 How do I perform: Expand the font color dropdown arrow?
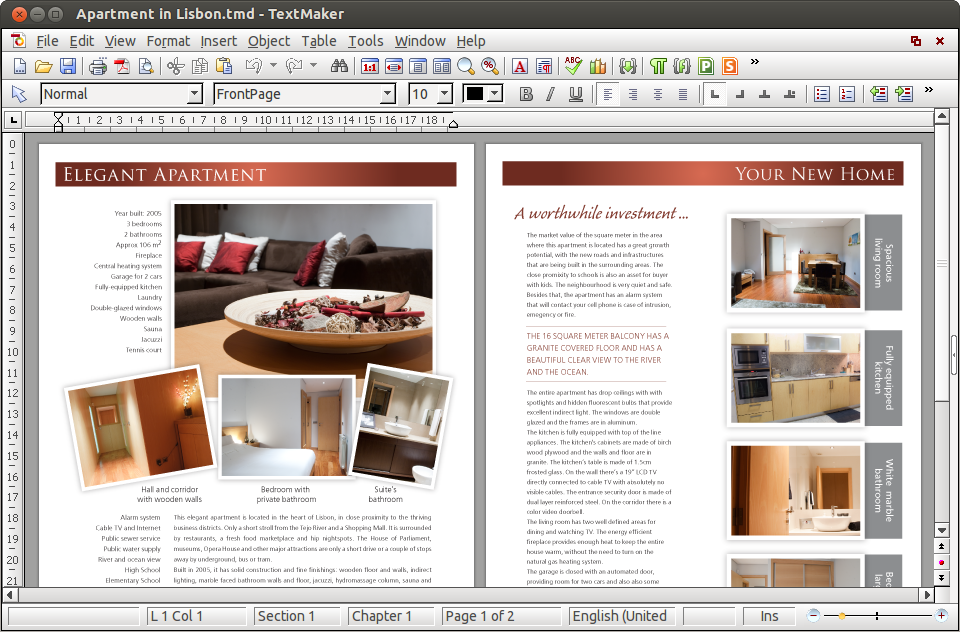[x=495, y=94]
